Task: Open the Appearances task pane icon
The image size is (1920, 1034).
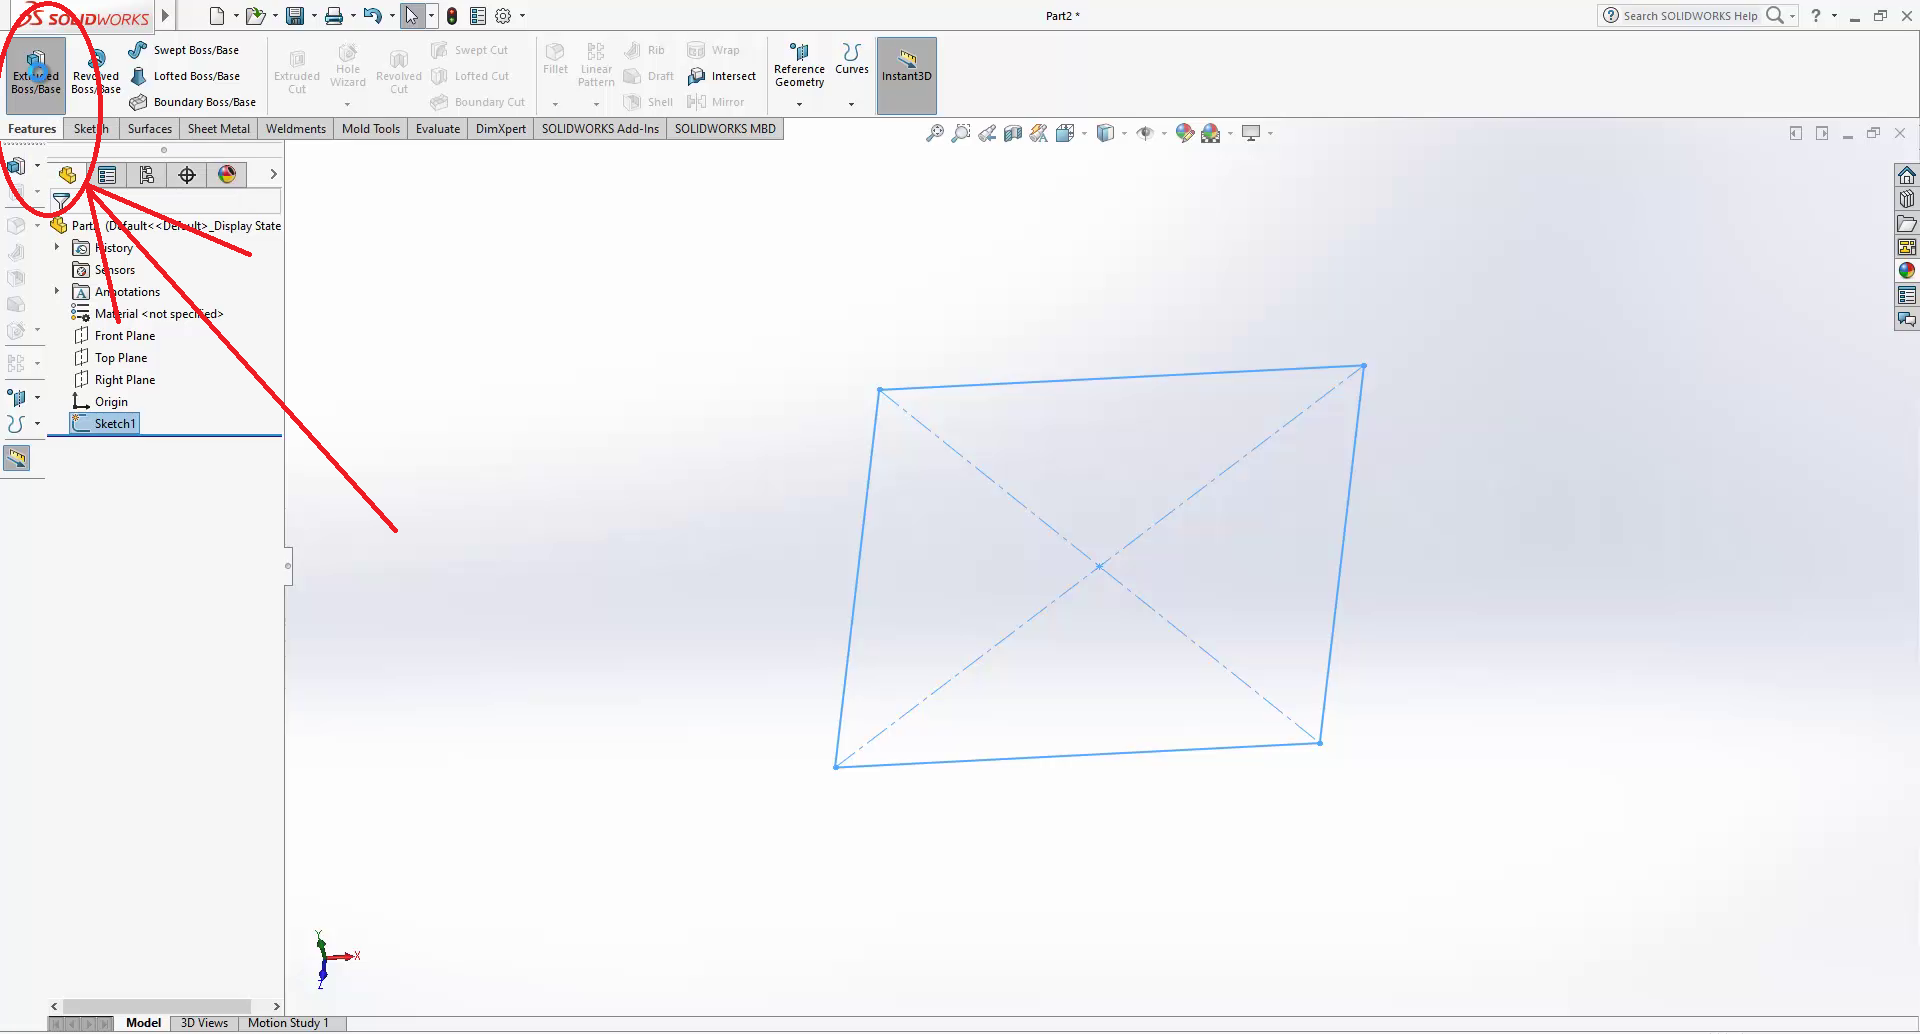Action: (x=1906, y=271)
